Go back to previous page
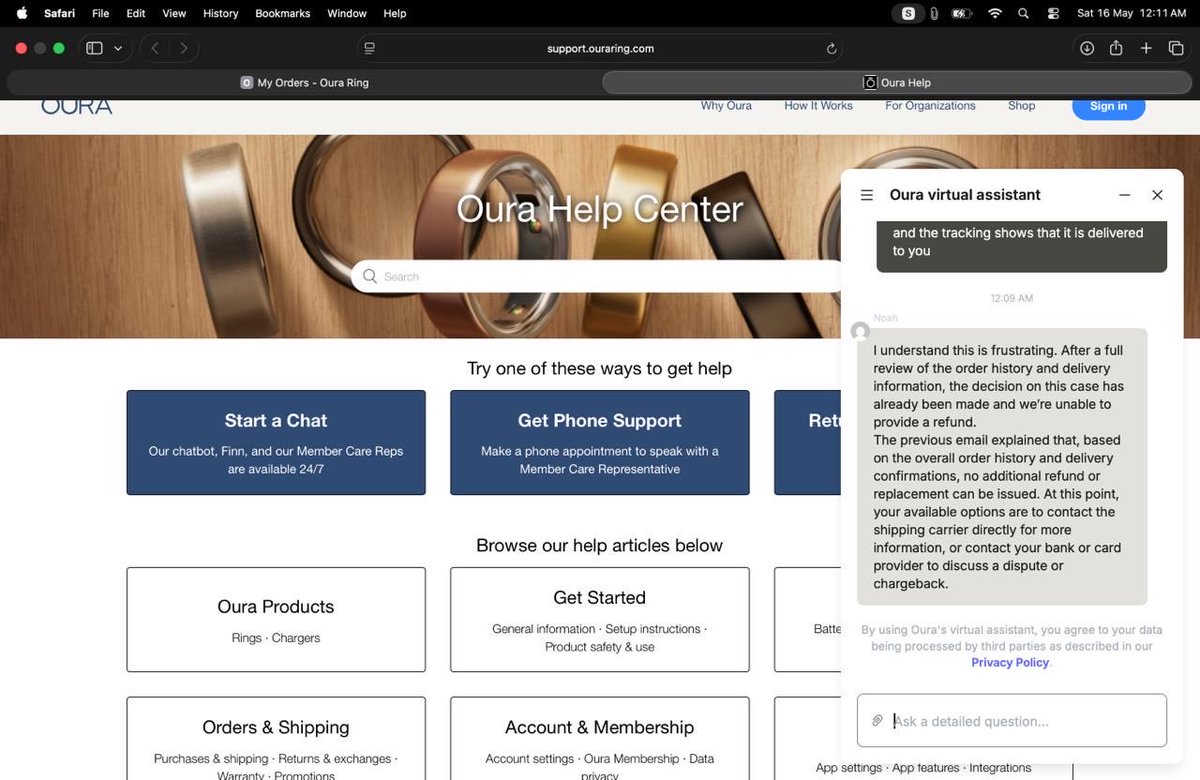This screenshot has height=780, width=1200. pyautogui.click(x=155, y=48)
